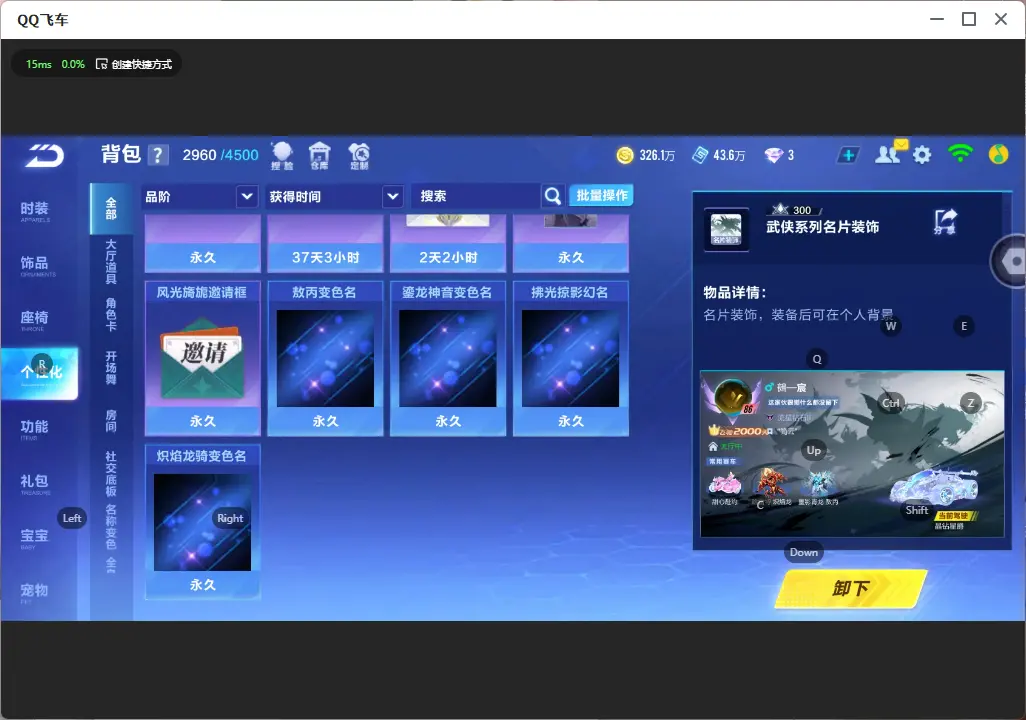The image size is (1026, 720).
Task: Click the 15ms latency indicator
Action: [x=39, y=64]
